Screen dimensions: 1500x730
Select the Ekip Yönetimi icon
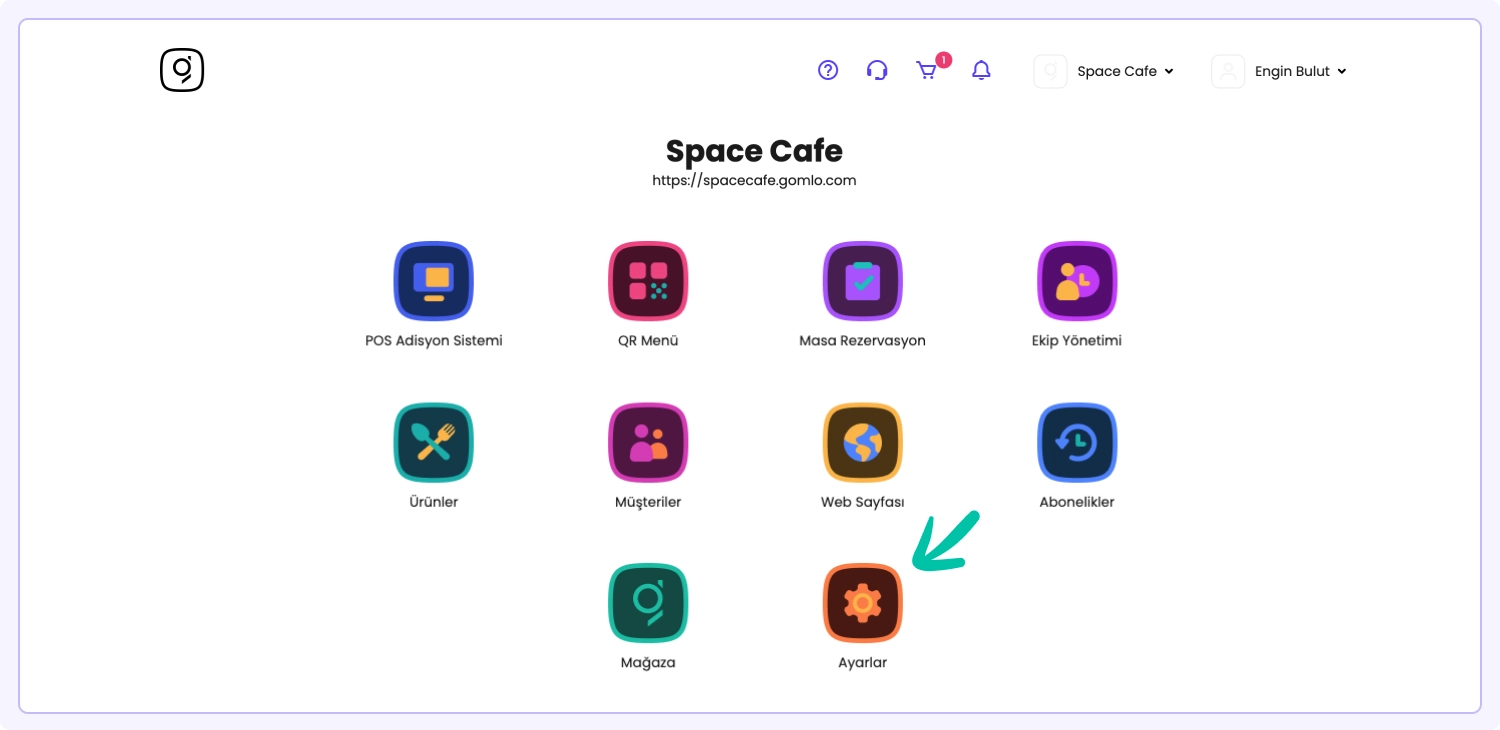pyautogui.click(x=1077, y=281)
